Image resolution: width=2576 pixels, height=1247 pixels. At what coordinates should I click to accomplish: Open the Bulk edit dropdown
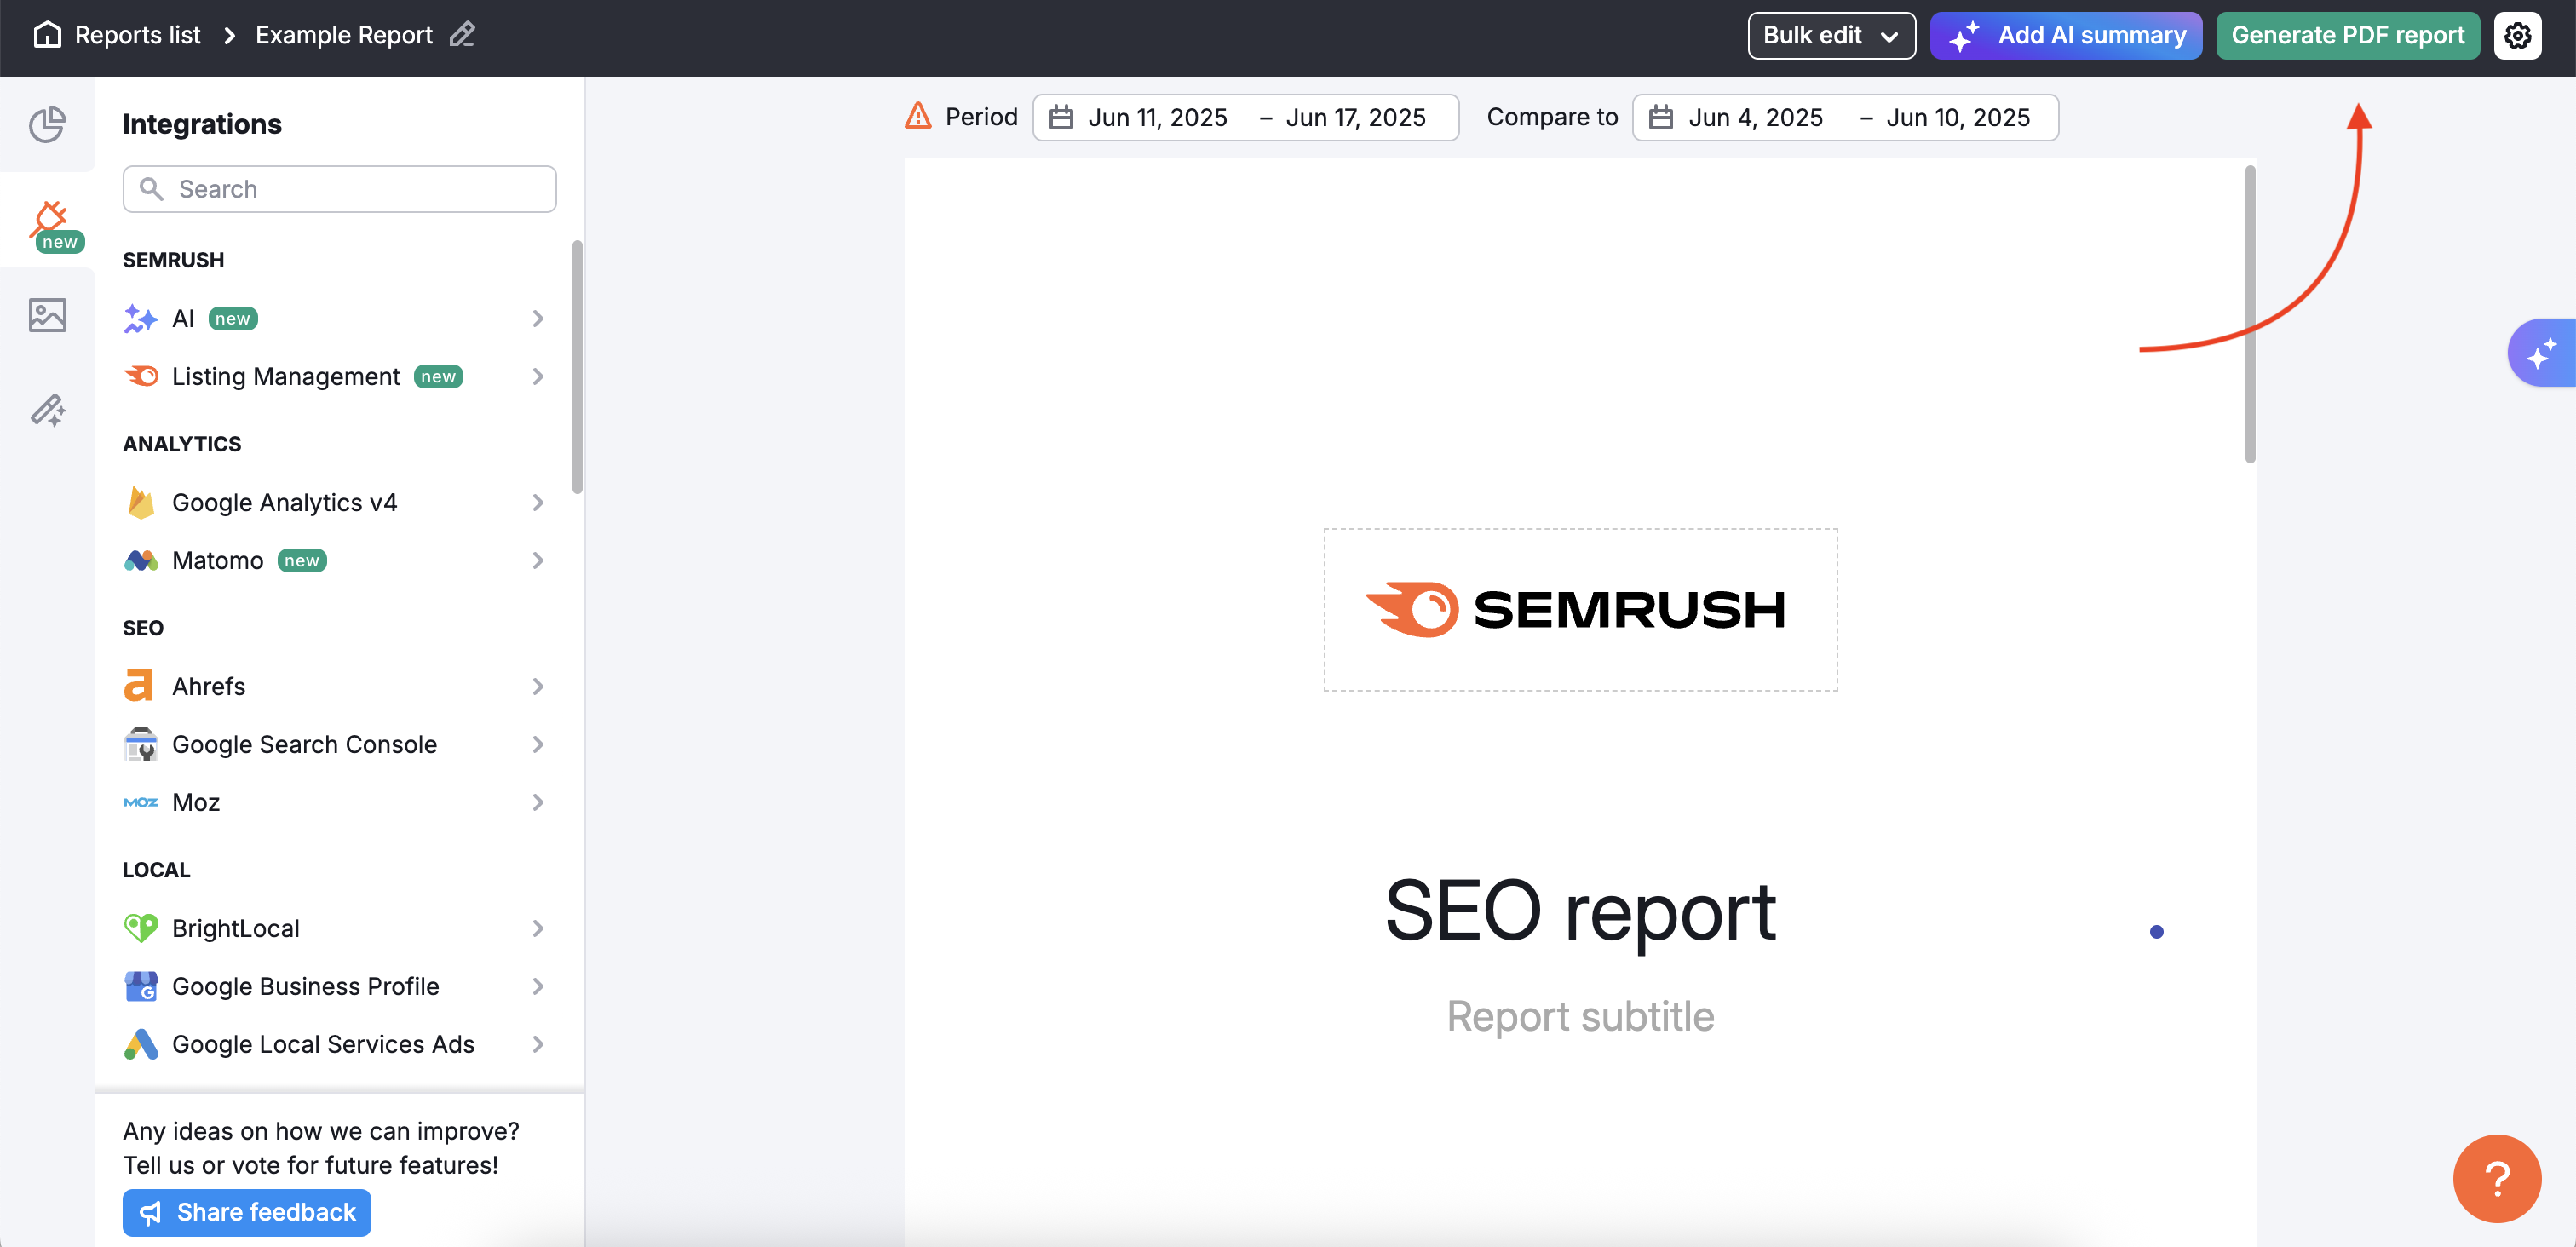[x=1831, y=35]
